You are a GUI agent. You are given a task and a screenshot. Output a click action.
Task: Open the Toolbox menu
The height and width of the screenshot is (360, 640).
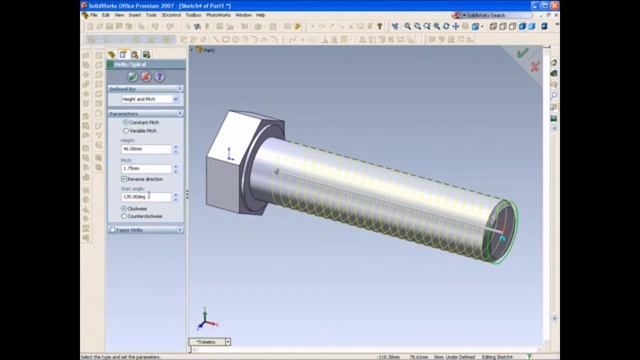[x=193, y=15]
